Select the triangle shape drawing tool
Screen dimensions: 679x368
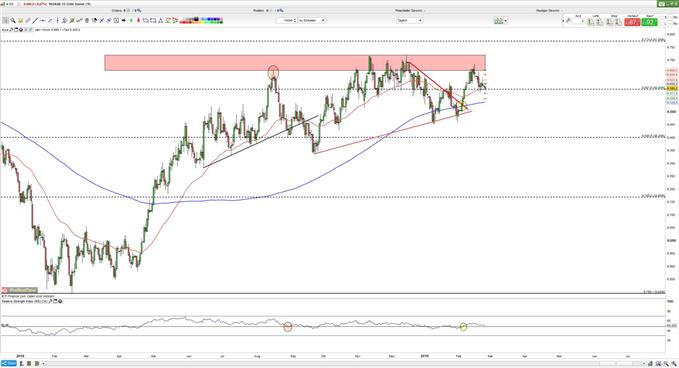161,20
